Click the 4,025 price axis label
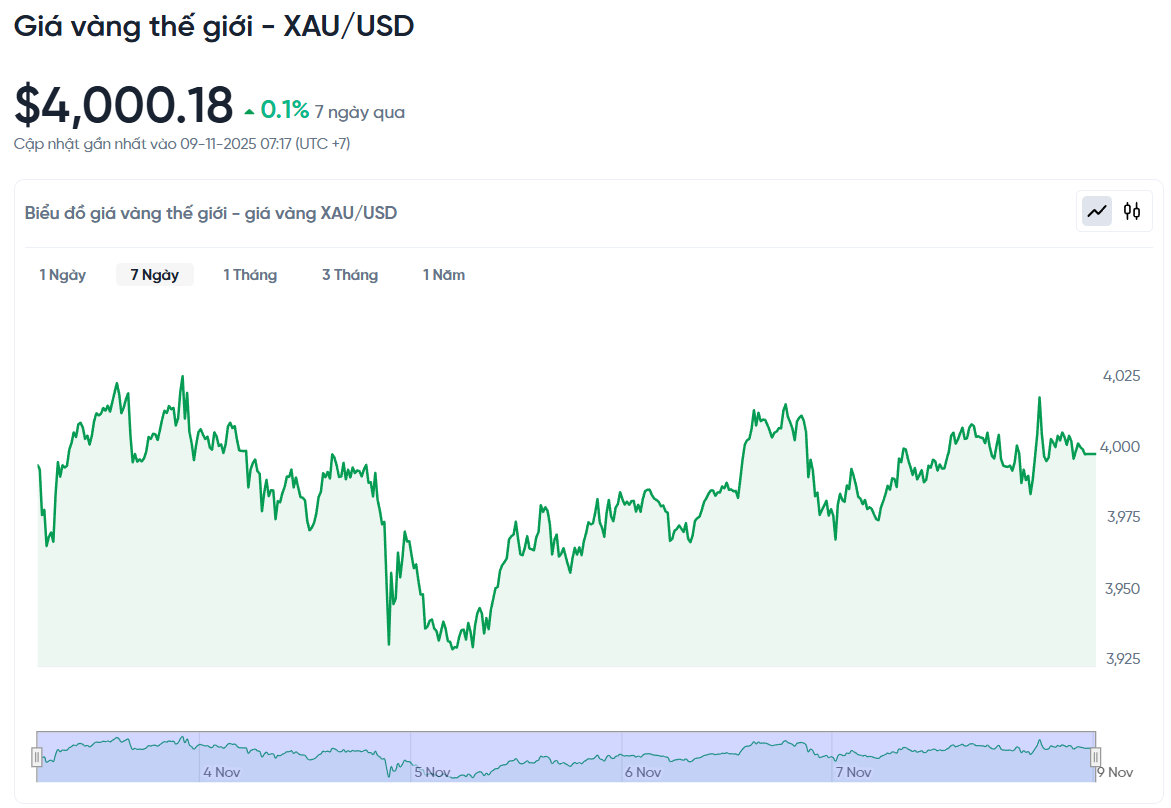Viewport: 1171px width, 808px height. [1119, 377]
